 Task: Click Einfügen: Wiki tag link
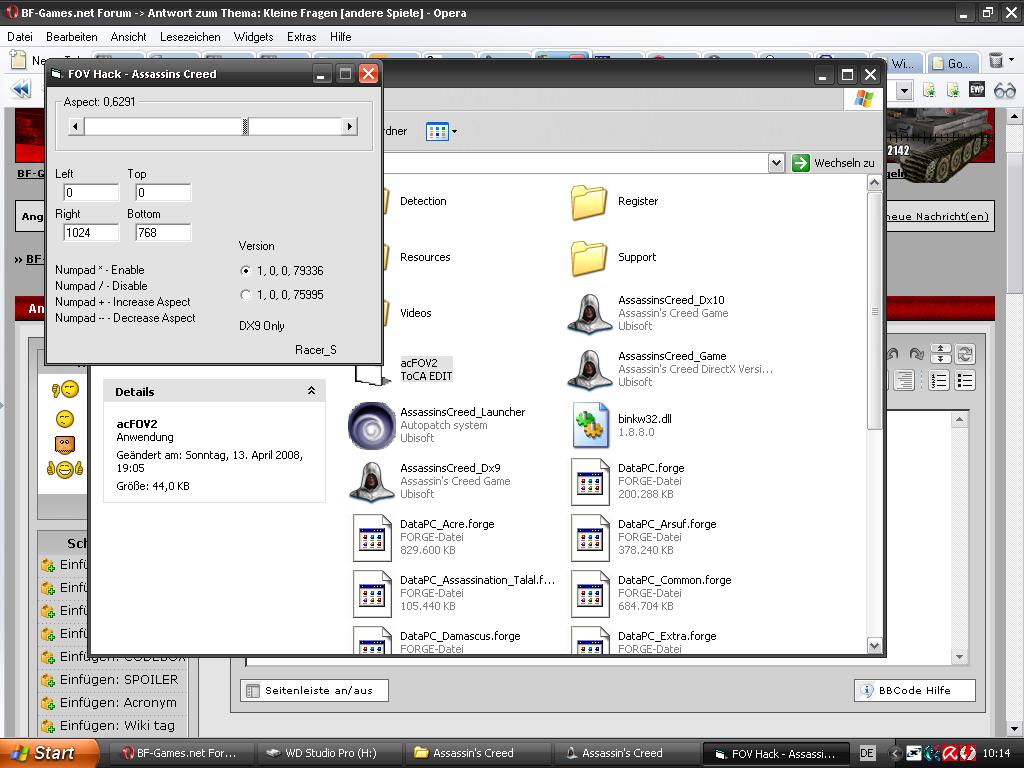click(118, 725)
